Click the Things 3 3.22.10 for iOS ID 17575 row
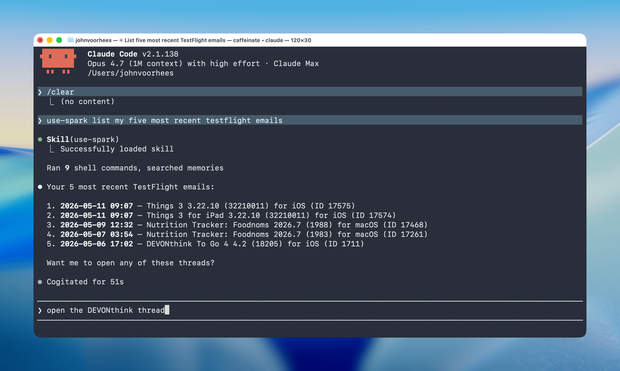620x371 pixels. 201,206
